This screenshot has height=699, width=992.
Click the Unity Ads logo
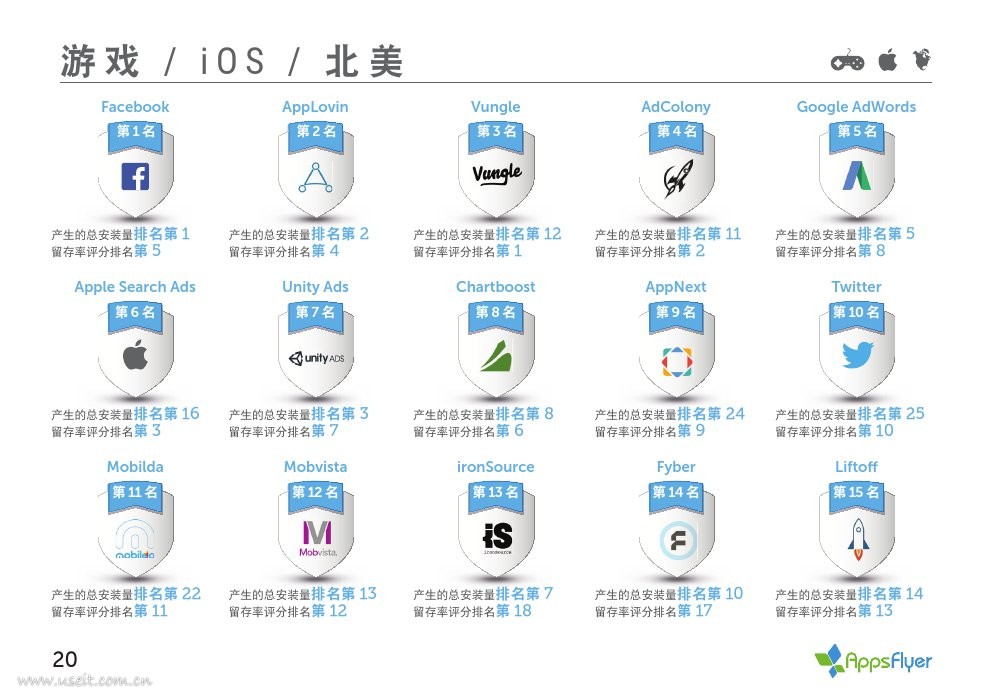[316, 358]
